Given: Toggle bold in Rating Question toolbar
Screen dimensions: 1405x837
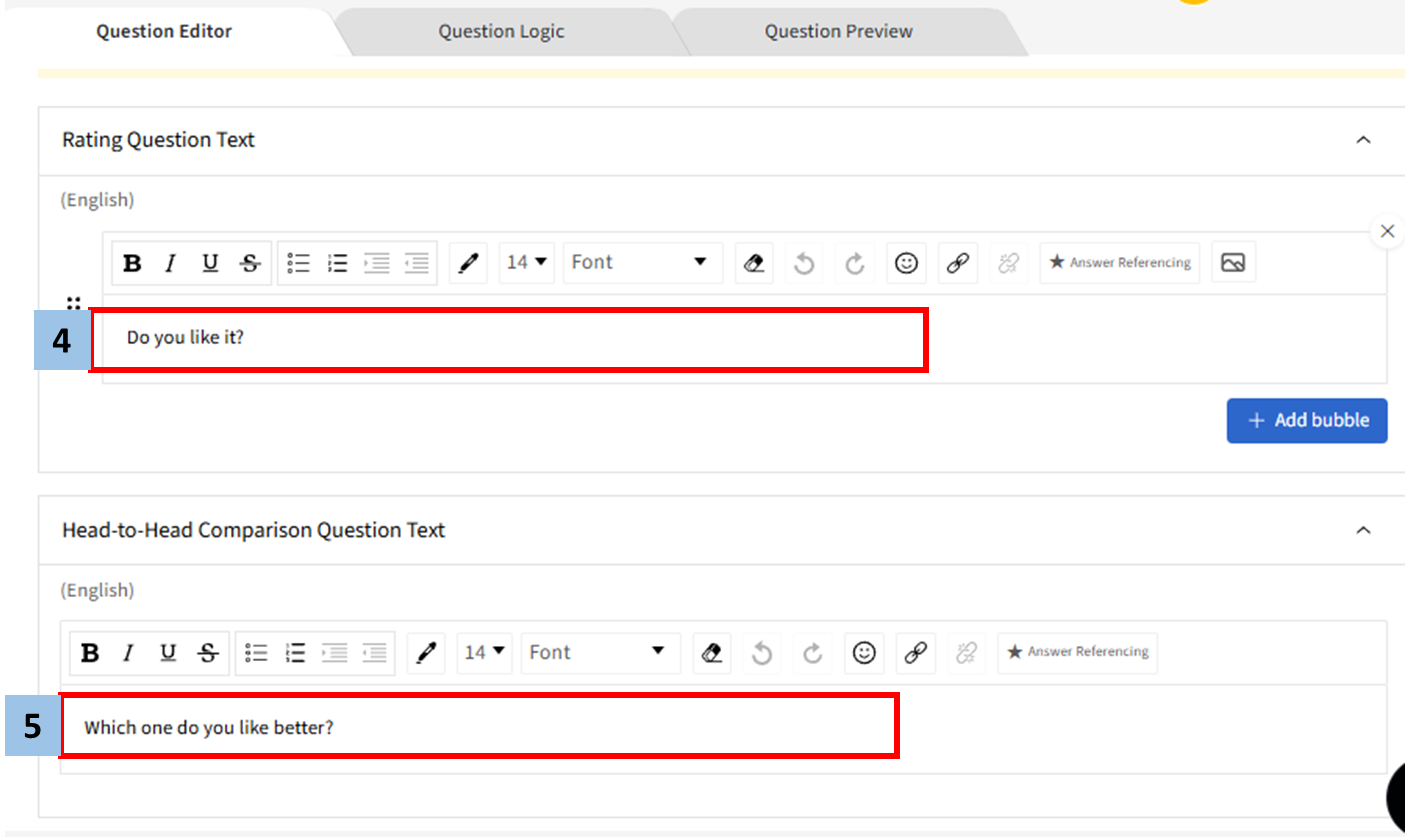Looking at the screenshot, I should (131, 263).
